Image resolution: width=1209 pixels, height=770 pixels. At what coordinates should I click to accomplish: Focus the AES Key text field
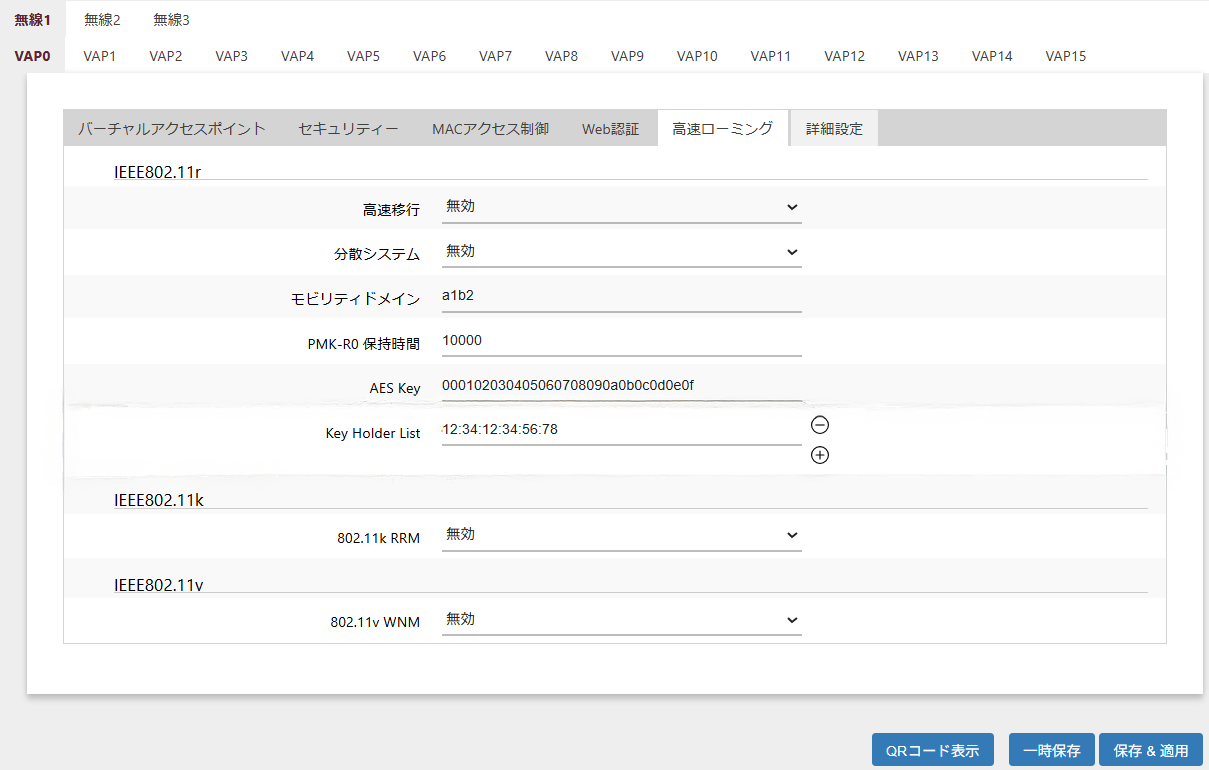621,387
